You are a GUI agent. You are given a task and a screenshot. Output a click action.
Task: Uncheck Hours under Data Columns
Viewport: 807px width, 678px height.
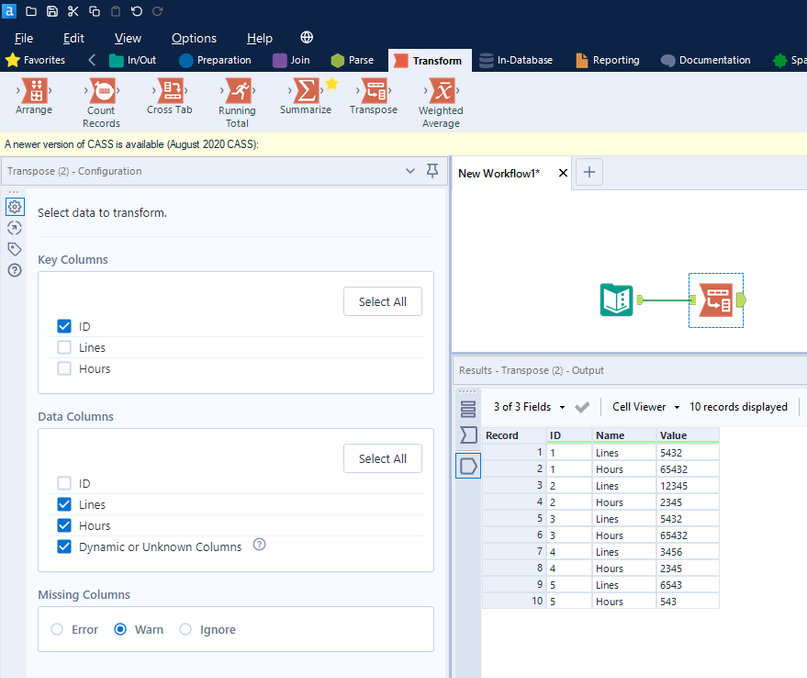point(64,526)
